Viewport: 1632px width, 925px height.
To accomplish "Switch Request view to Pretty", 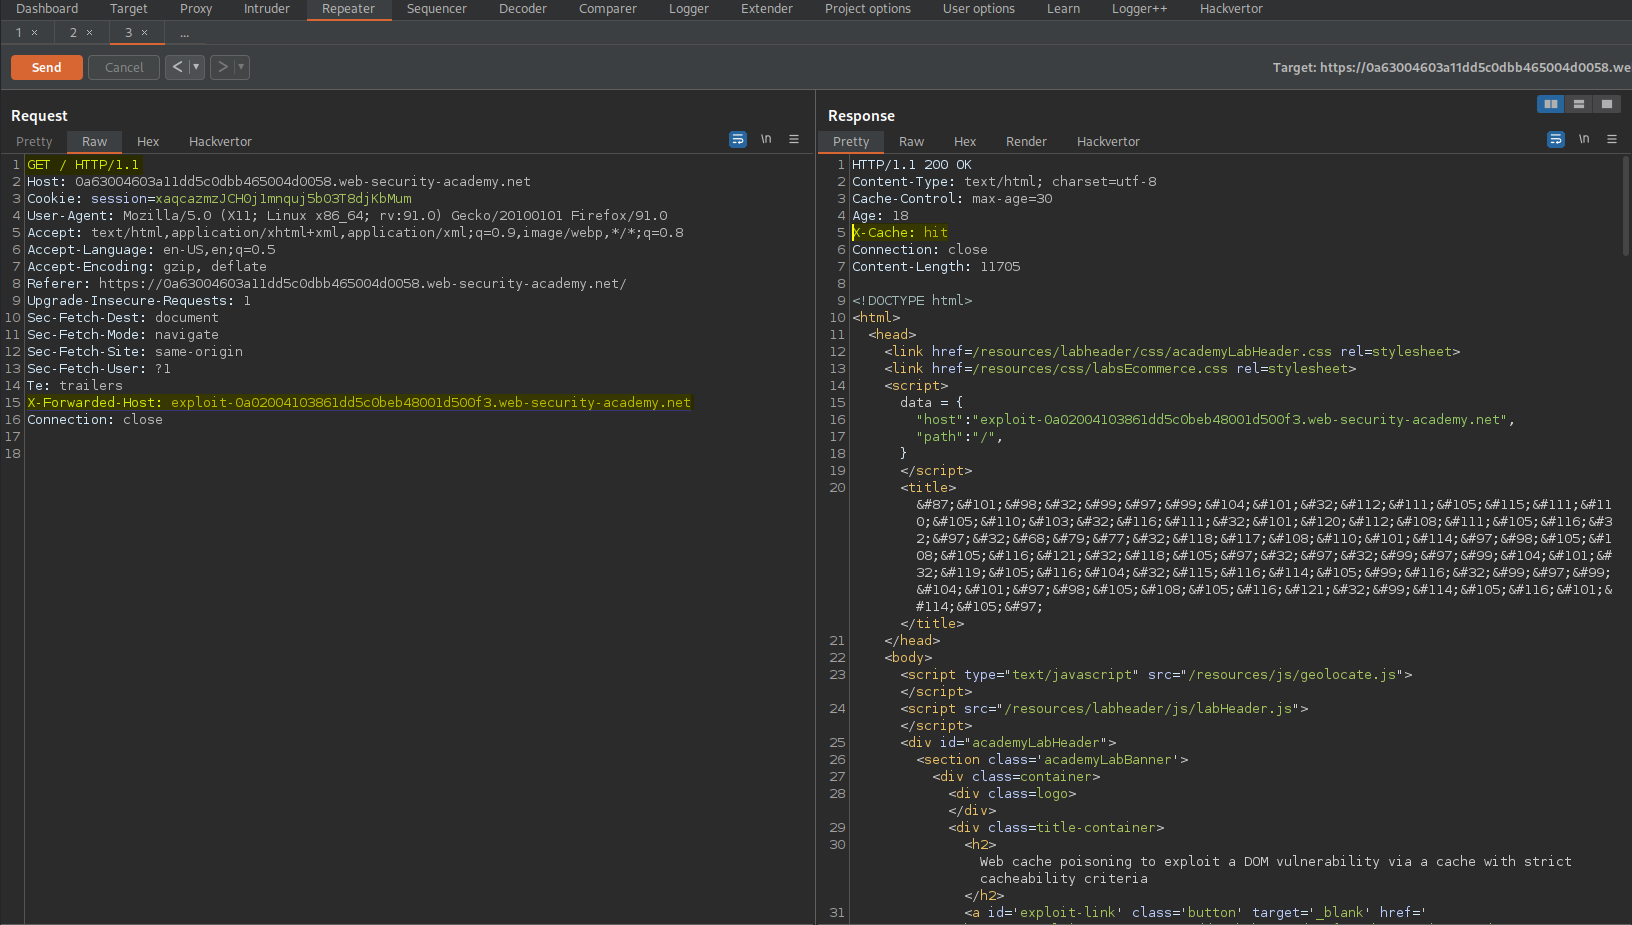I will [x=34, y=142].
